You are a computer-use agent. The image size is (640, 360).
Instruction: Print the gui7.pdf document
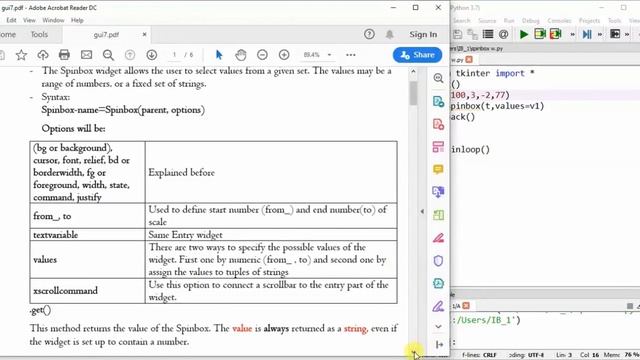(64, 55)
